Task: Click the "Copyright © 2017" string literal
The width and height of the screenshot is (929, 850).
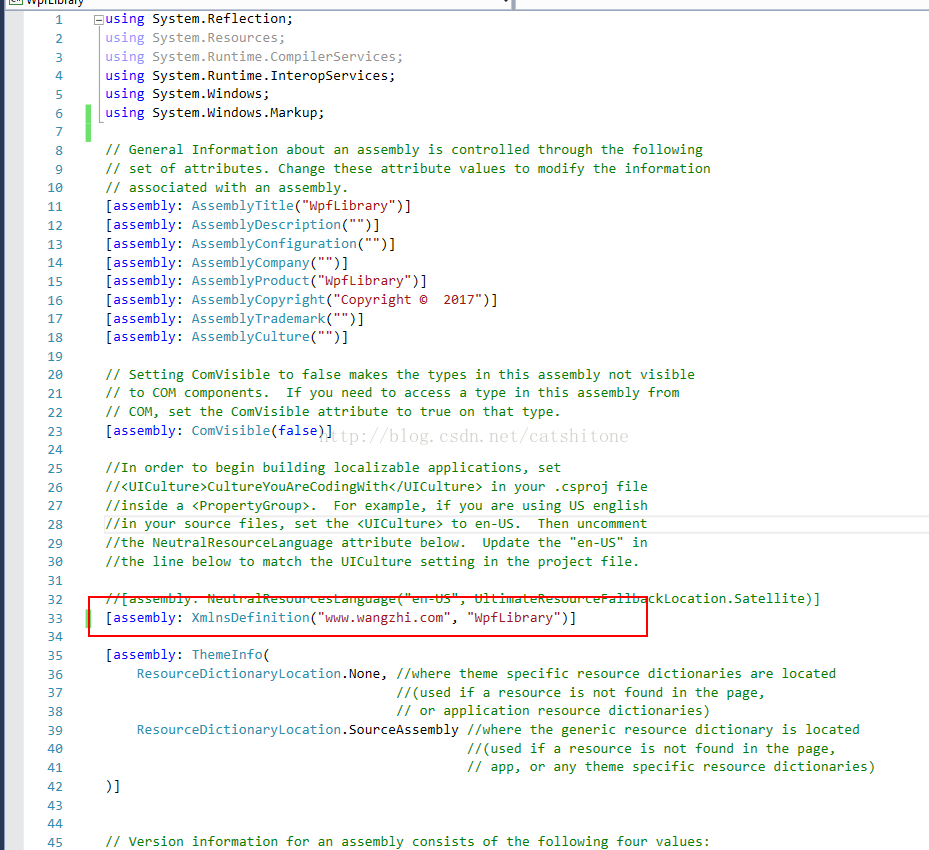Action: tap(408, 300)
